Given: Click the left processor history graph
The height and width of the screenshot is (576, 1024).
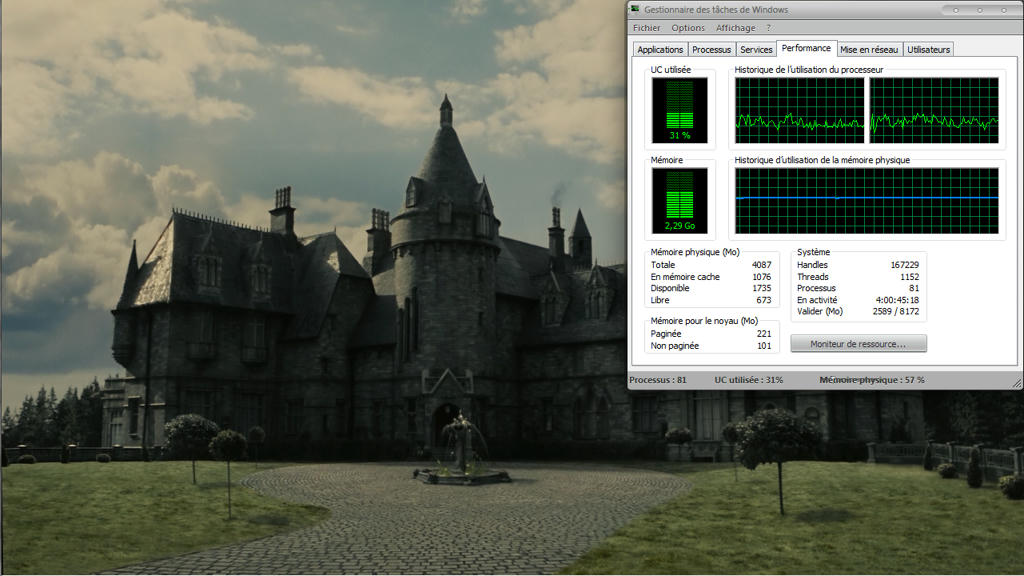Looking at the screenshot, I should [x=799, y=110].
